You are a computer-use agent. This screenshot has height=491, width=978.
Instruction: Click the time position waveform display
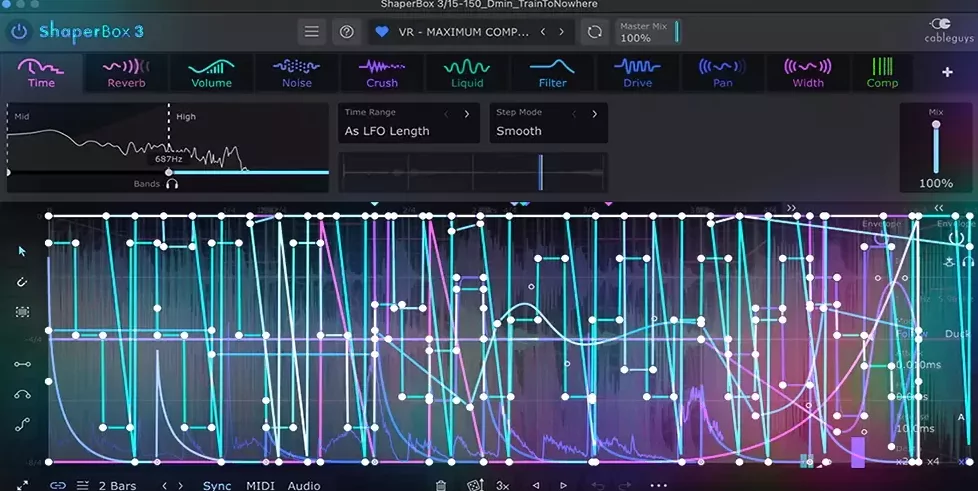tap(473, 172)
